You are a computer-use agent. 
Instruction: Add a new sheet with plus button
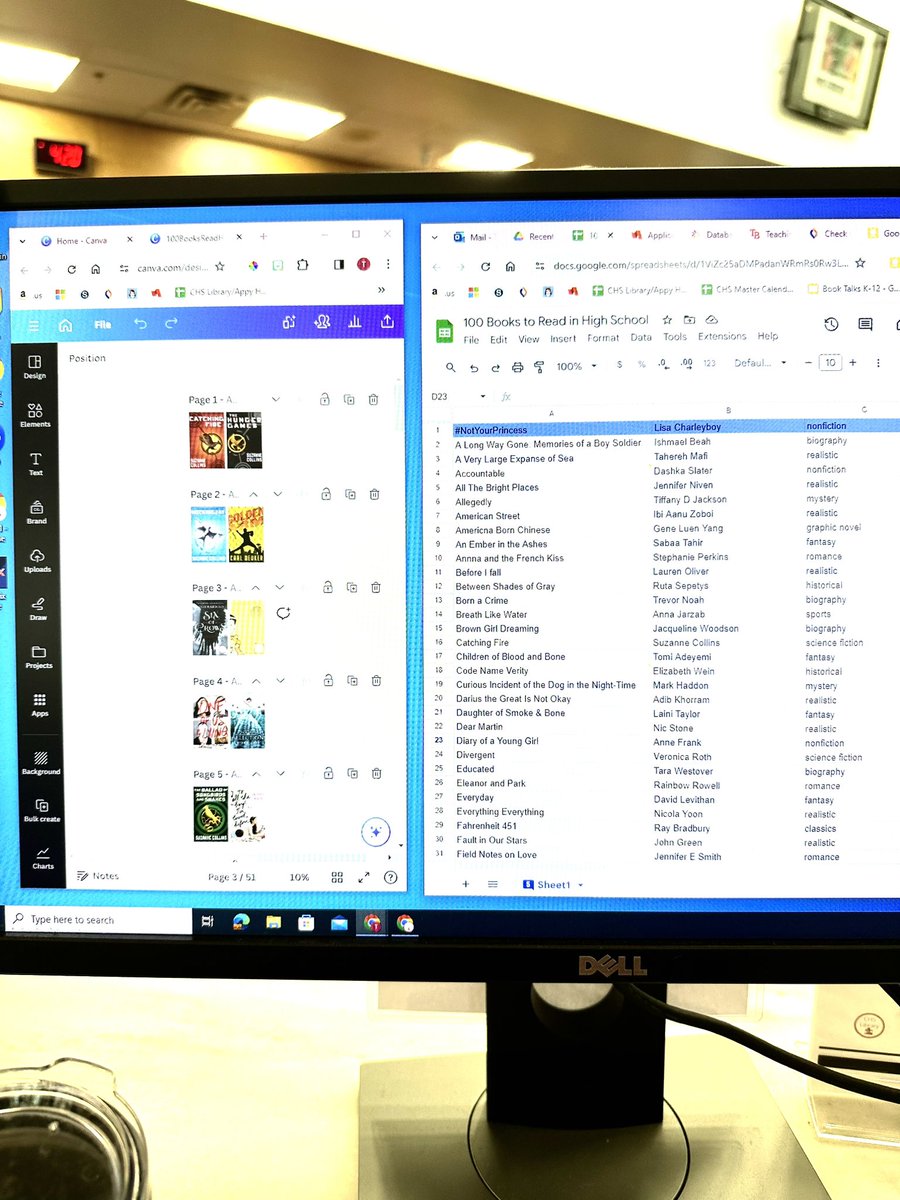[465, 885]
